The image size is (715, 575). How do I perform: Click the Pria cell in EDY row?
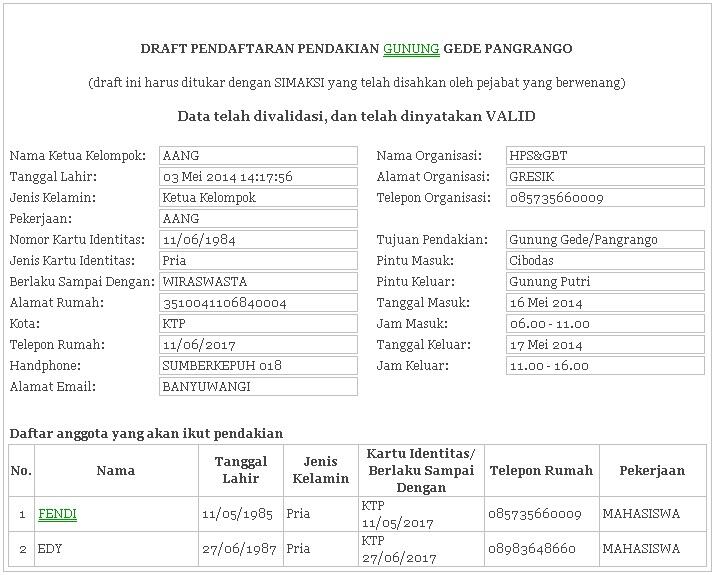pos(321,549)
